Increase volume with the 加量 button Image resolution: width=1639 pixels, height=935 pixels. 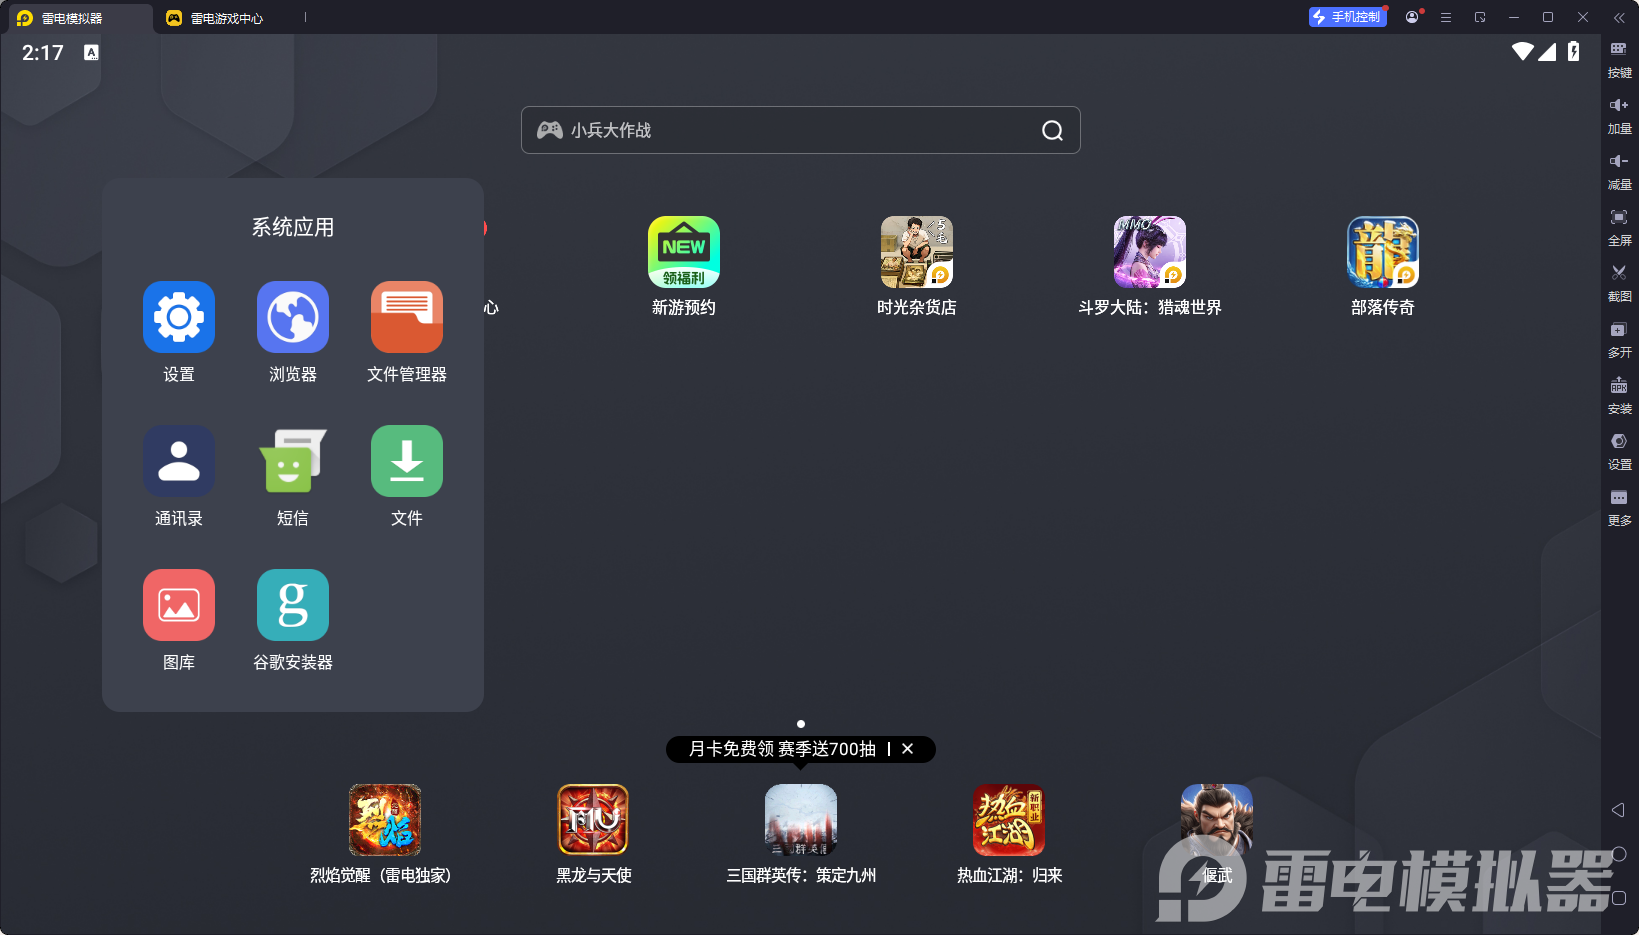1619,116
